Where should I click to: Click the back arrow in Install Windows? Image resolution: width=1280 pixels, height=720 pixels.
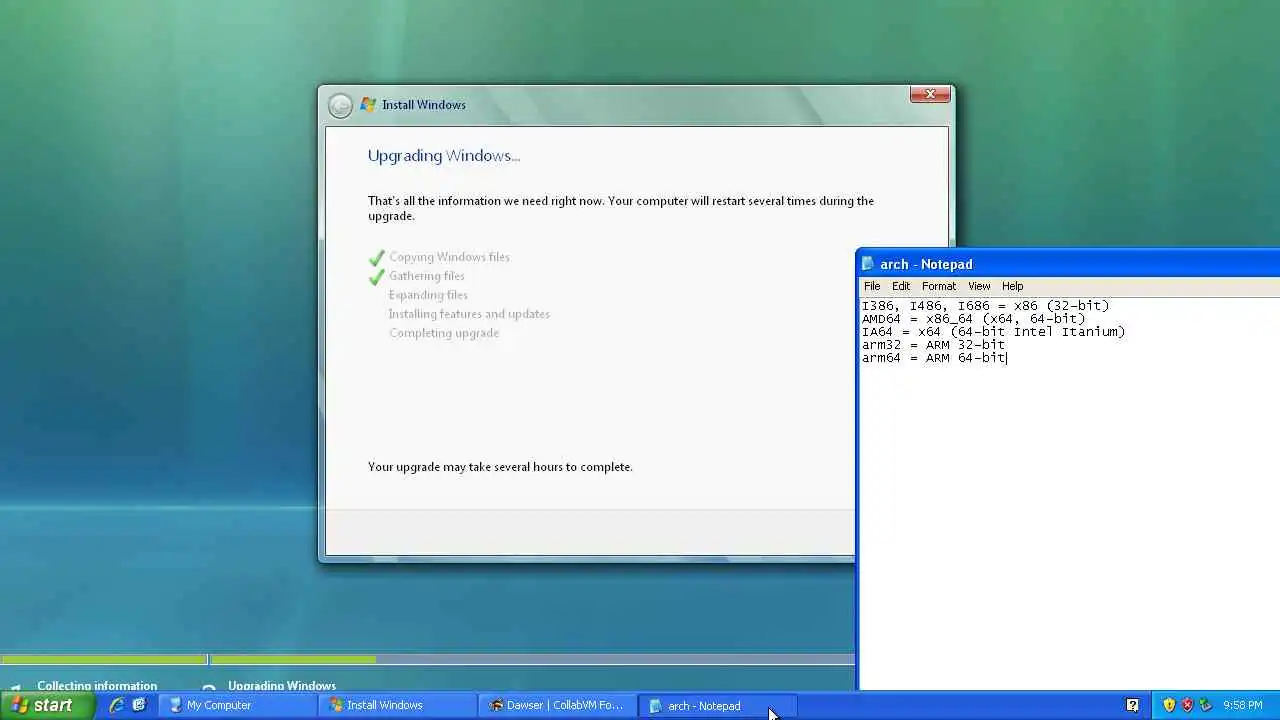tap(340, 105)
